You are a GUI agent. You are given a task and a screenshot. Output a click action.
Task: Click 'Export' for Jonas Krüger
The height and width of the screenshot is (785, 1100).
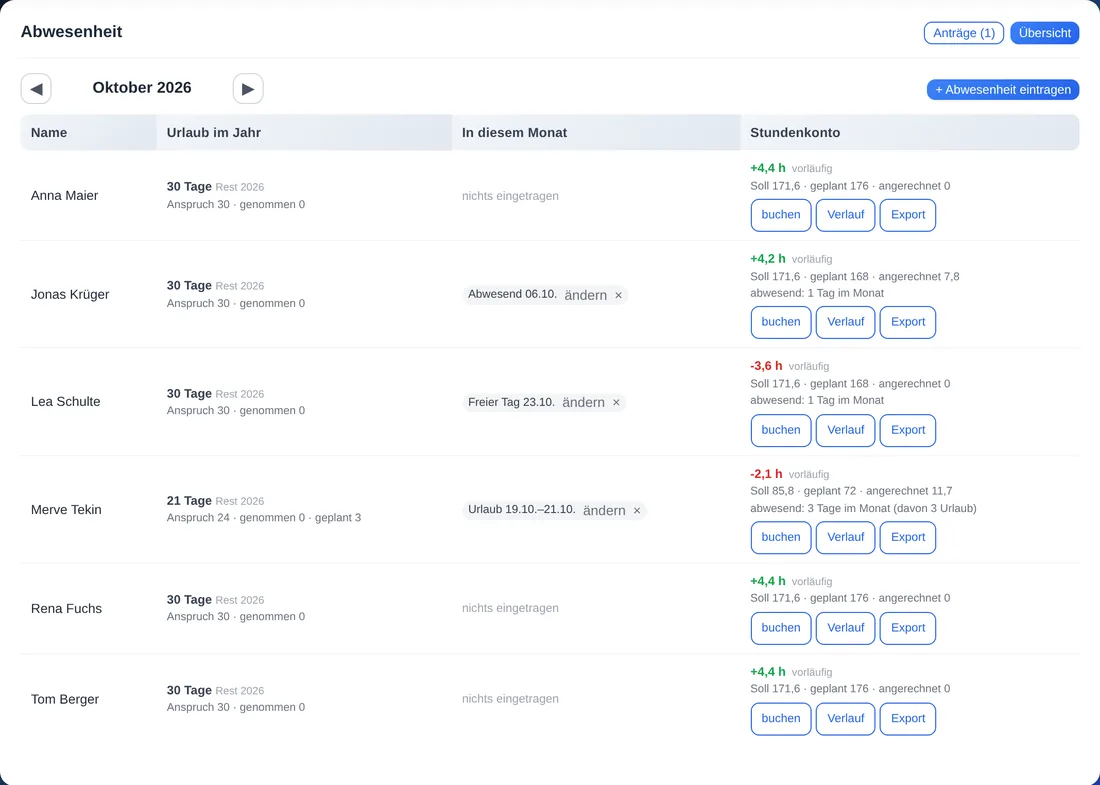[908, 323]
